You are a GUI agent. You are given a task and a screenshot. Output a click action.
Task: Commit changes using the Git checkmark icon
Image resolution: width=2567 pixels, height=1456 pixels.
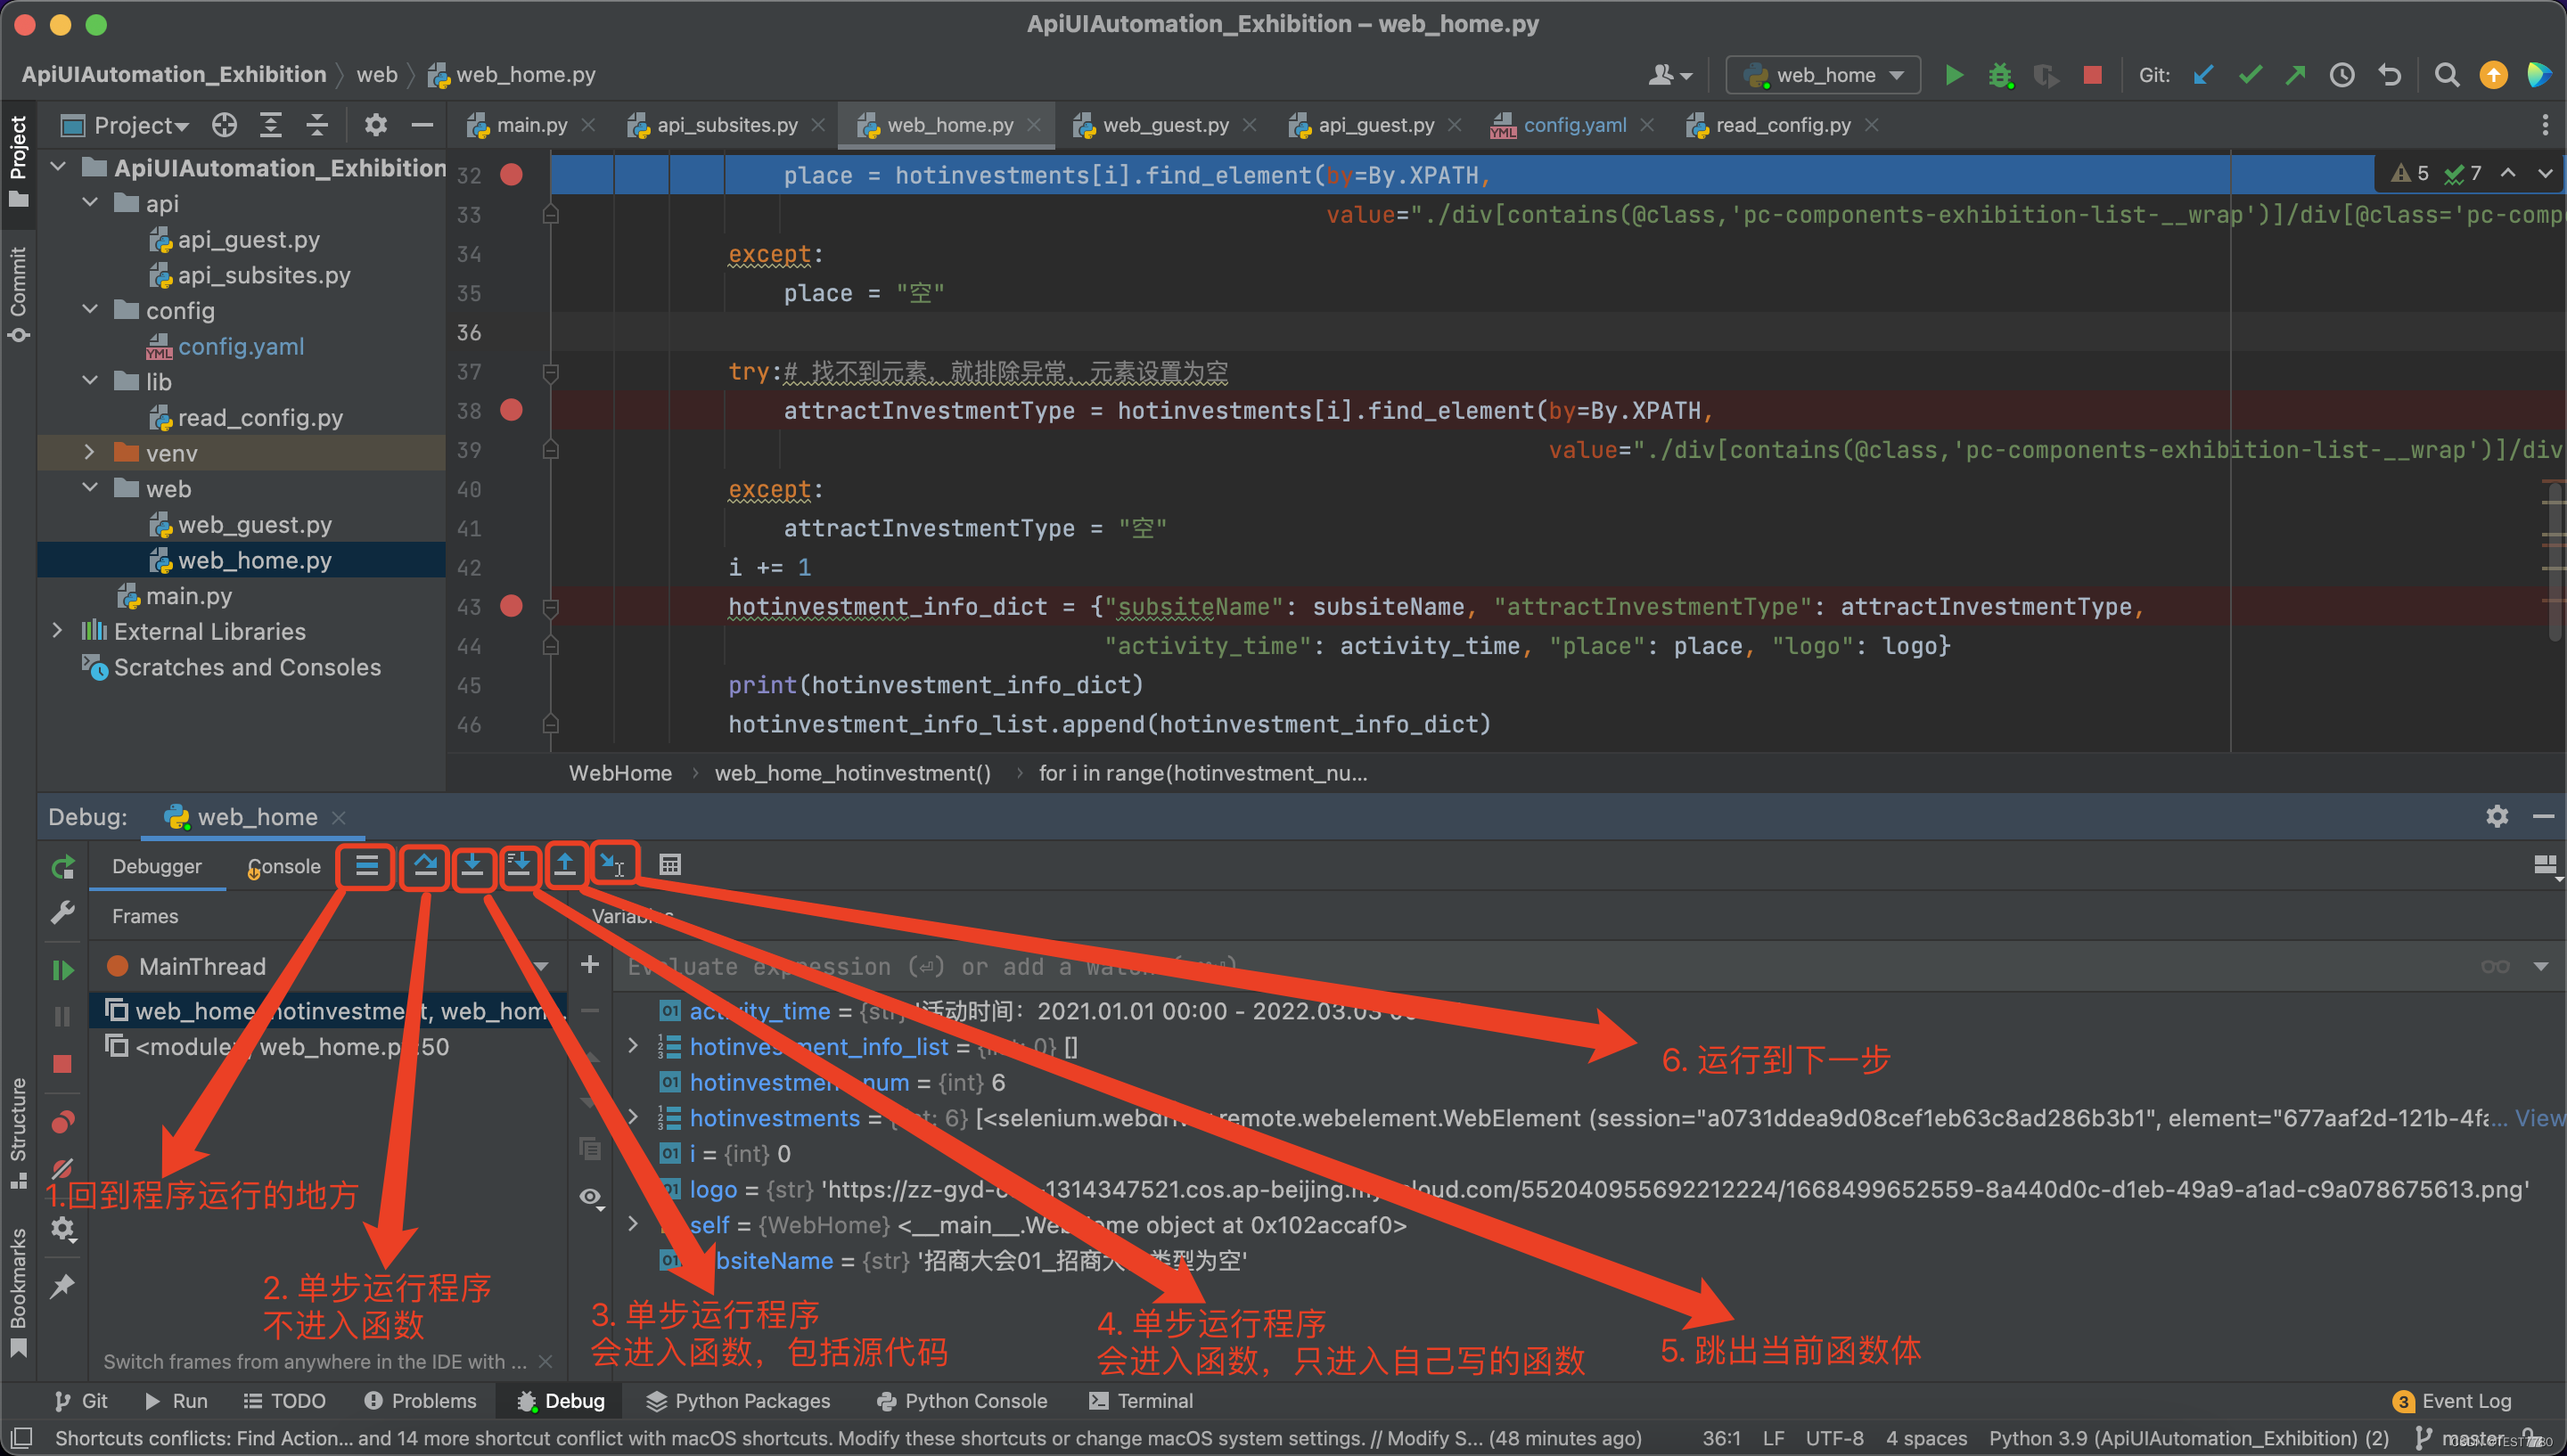pyautogui.click(x=2250, y=74)
